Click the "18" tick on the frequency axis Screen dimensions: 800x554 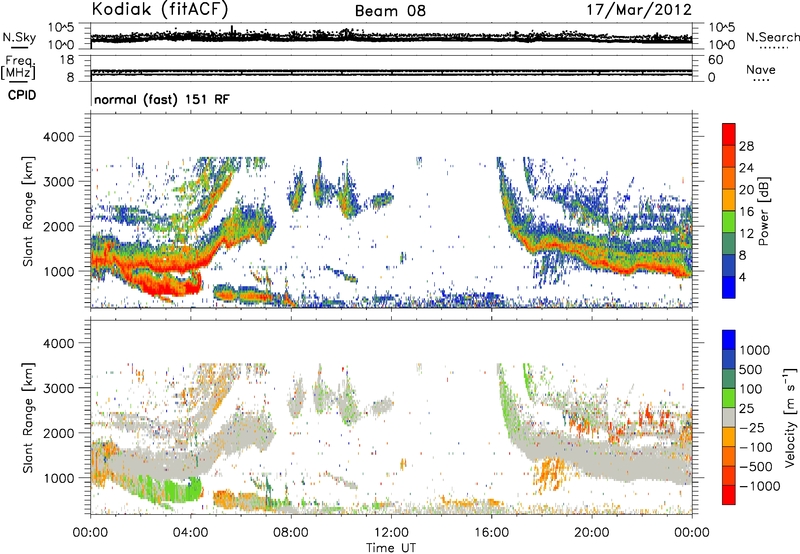[66, 60]
